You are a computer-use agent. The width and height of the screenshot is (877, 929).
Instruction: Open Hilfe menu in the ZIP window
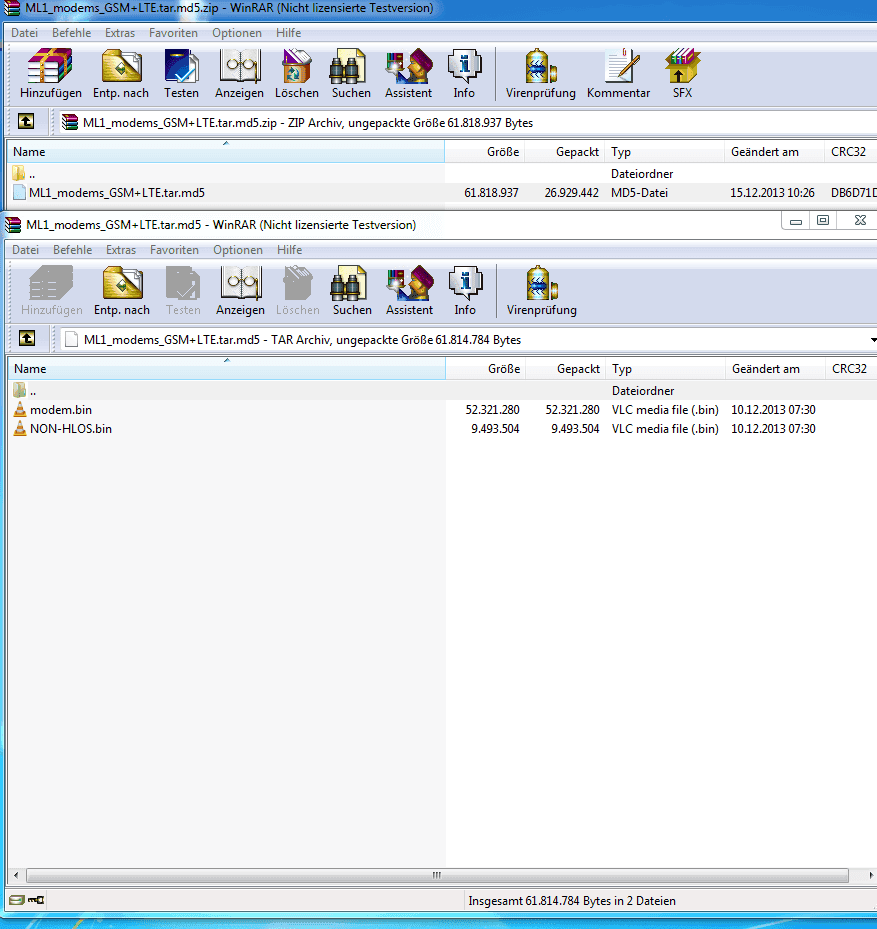288,33
